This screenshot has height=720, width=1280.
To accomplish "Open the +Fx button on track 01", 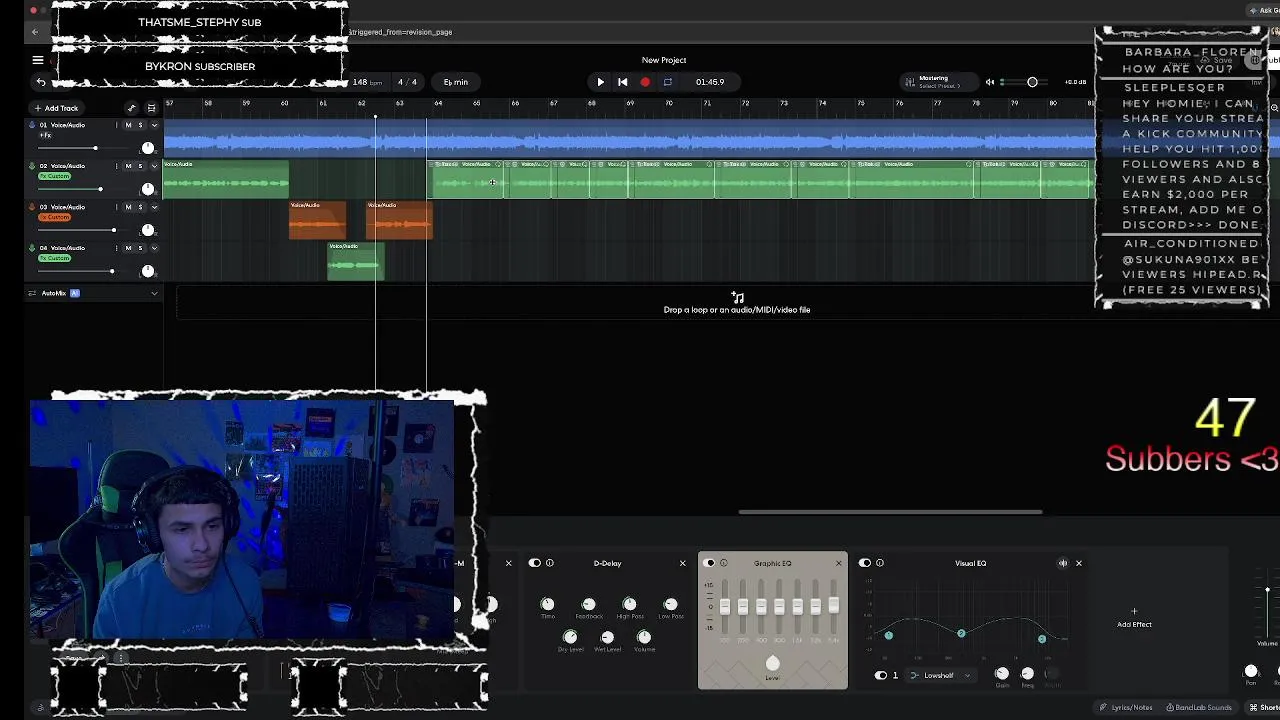I will pos(45,135).
